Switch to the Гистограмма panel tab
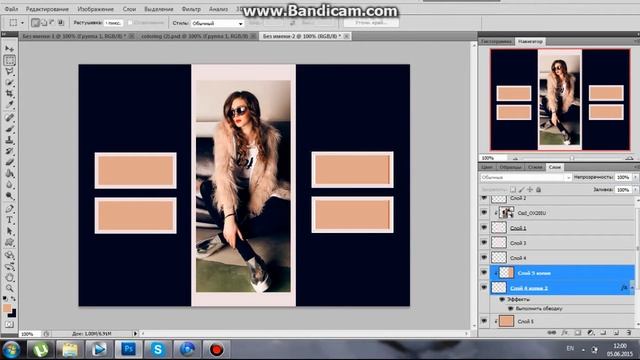This screenshot has width=640, height=360. (x=496, y=42)
